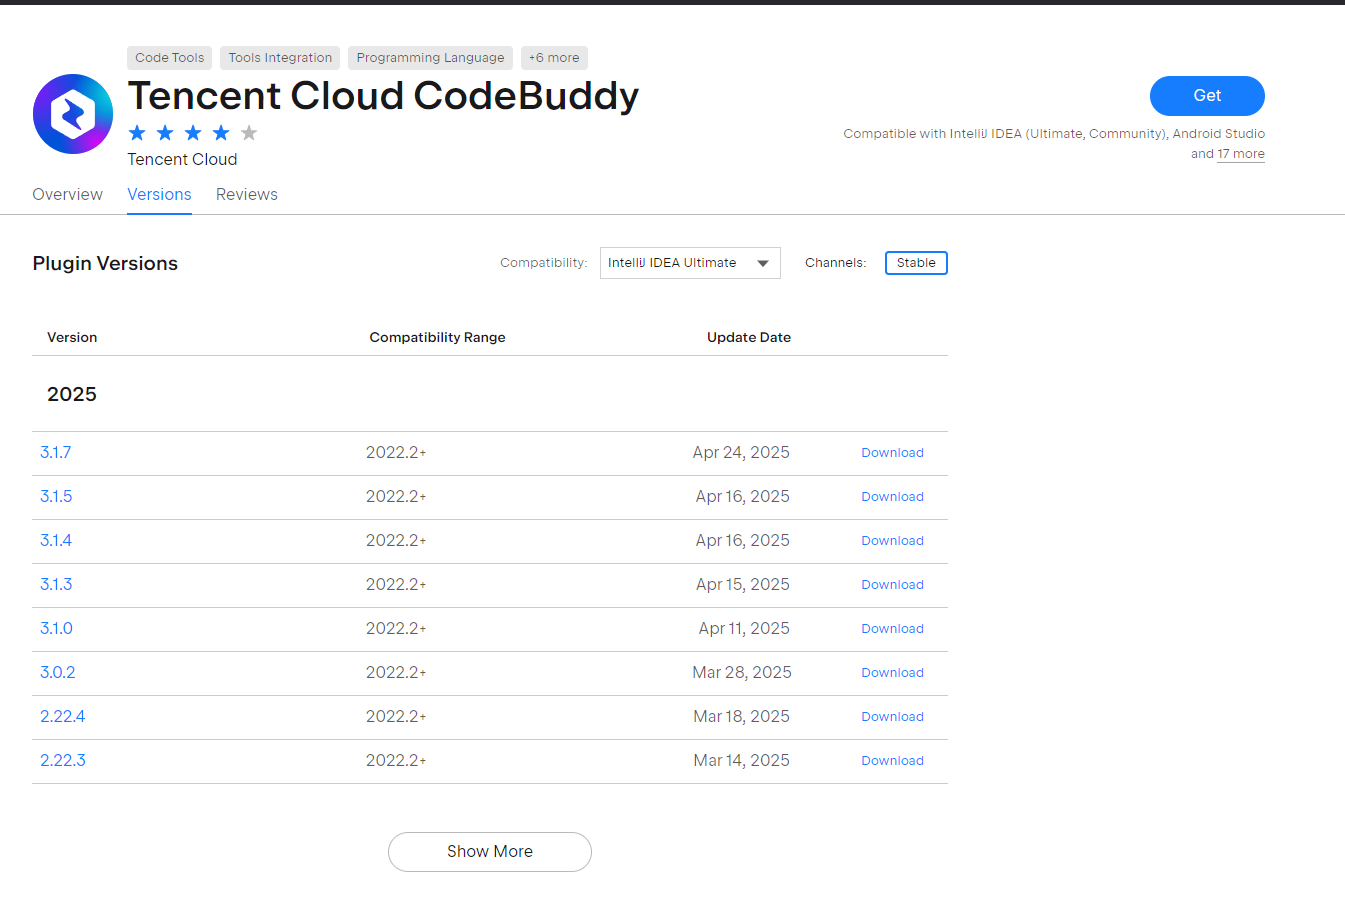Viewport: 1345px width, 905px height.
Task: Expand the +6 more tags
Action: [x=554, y=58]
